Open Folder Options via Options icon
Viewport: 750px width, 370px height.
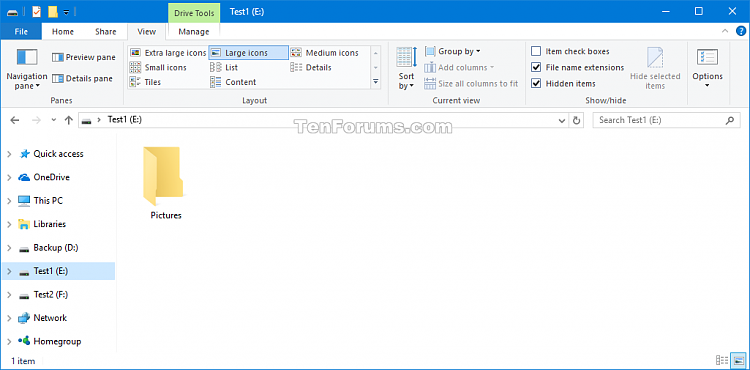click(x=707, y=57)
